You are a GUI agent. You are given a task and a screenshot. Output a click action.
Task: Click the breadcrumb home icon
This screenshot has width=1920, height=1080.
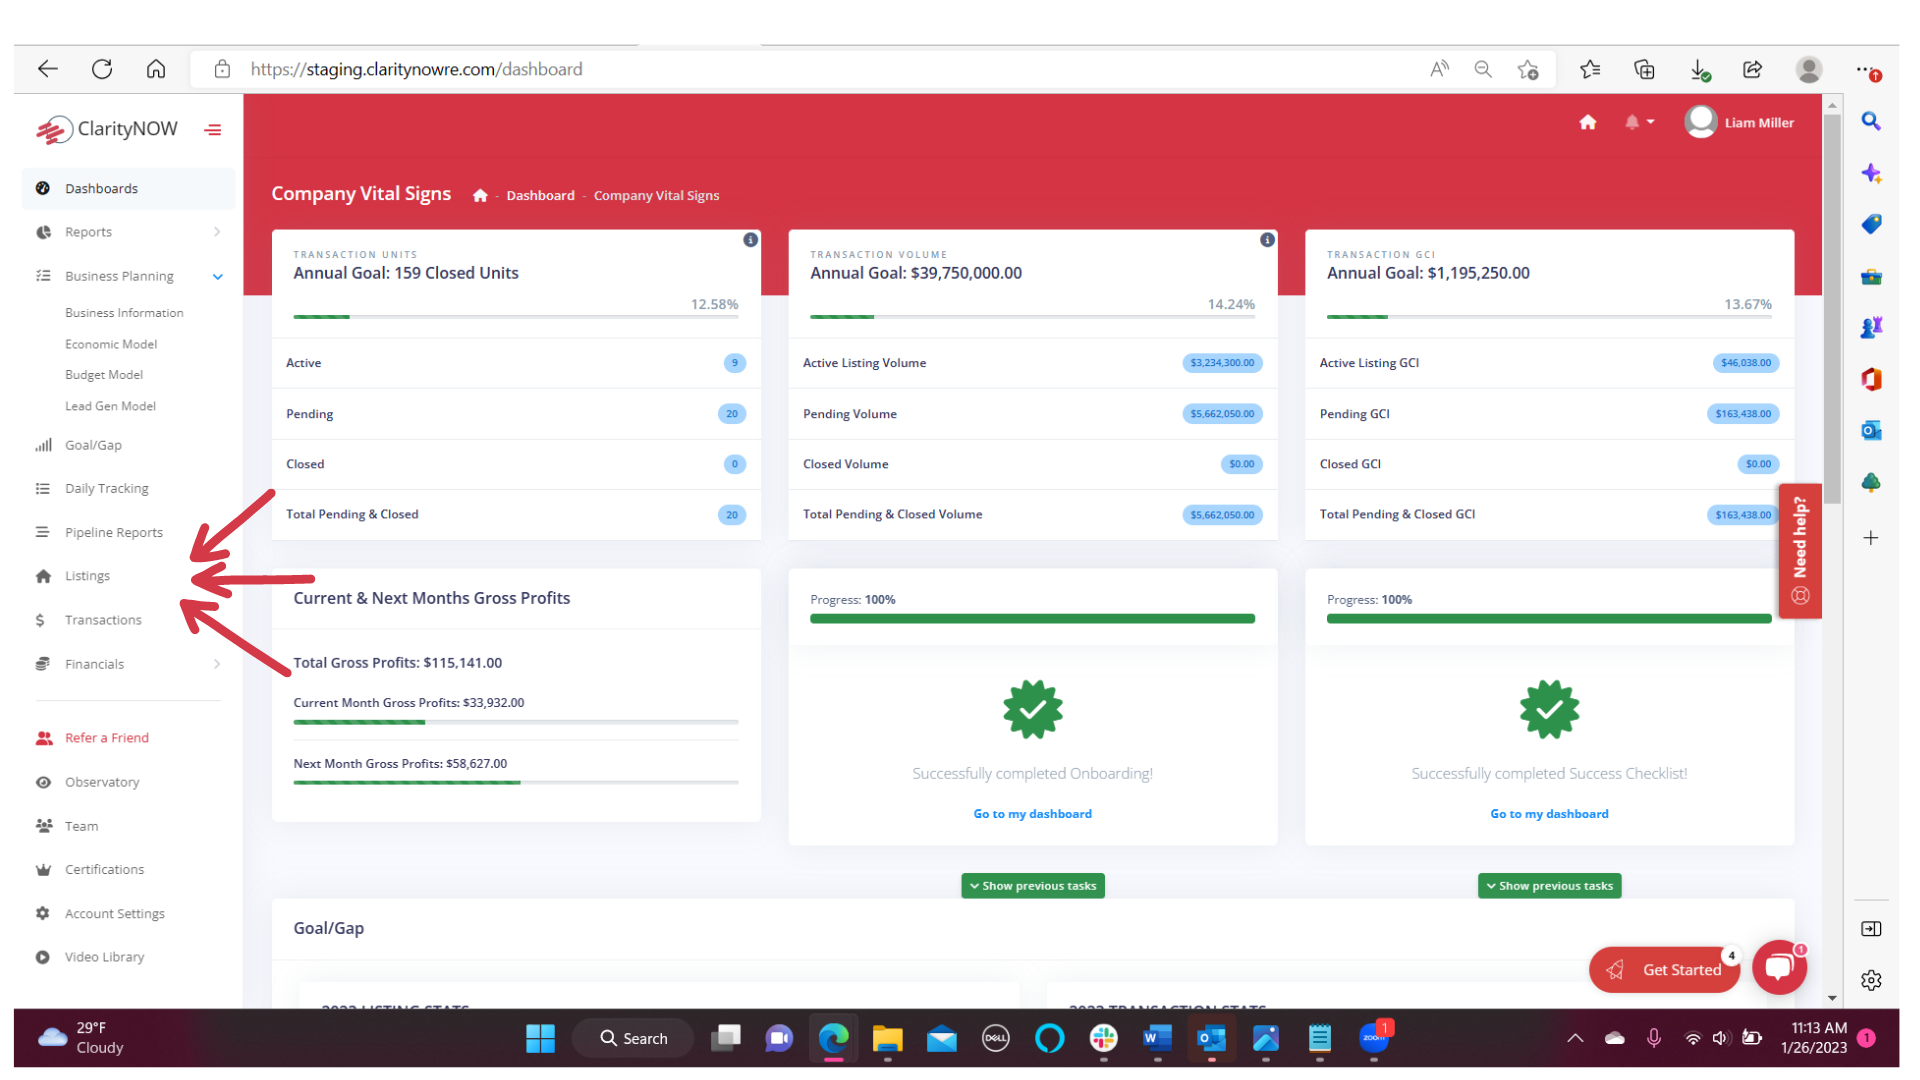[x=480, y=195]
